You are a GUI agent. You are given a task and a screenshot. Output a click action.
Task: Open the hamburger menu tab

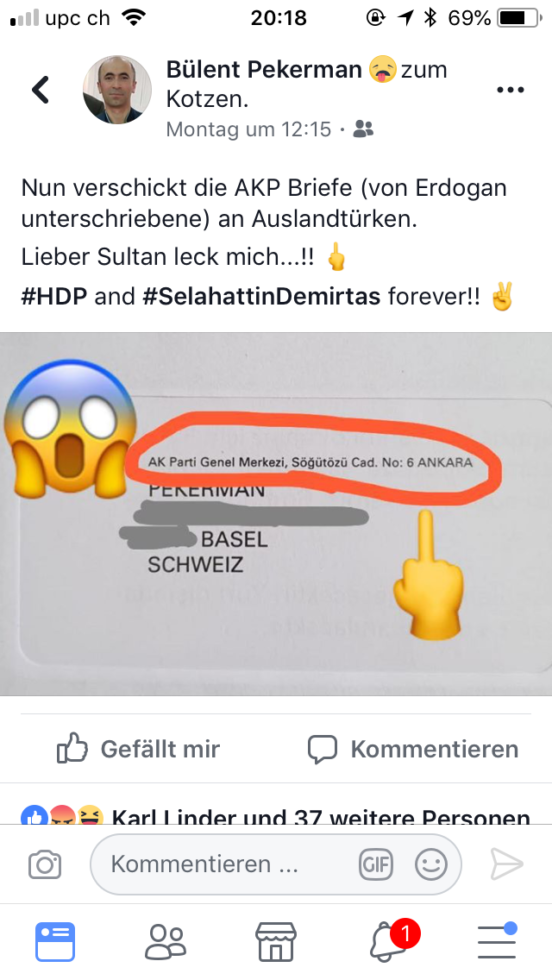click(x=498, y=941)
